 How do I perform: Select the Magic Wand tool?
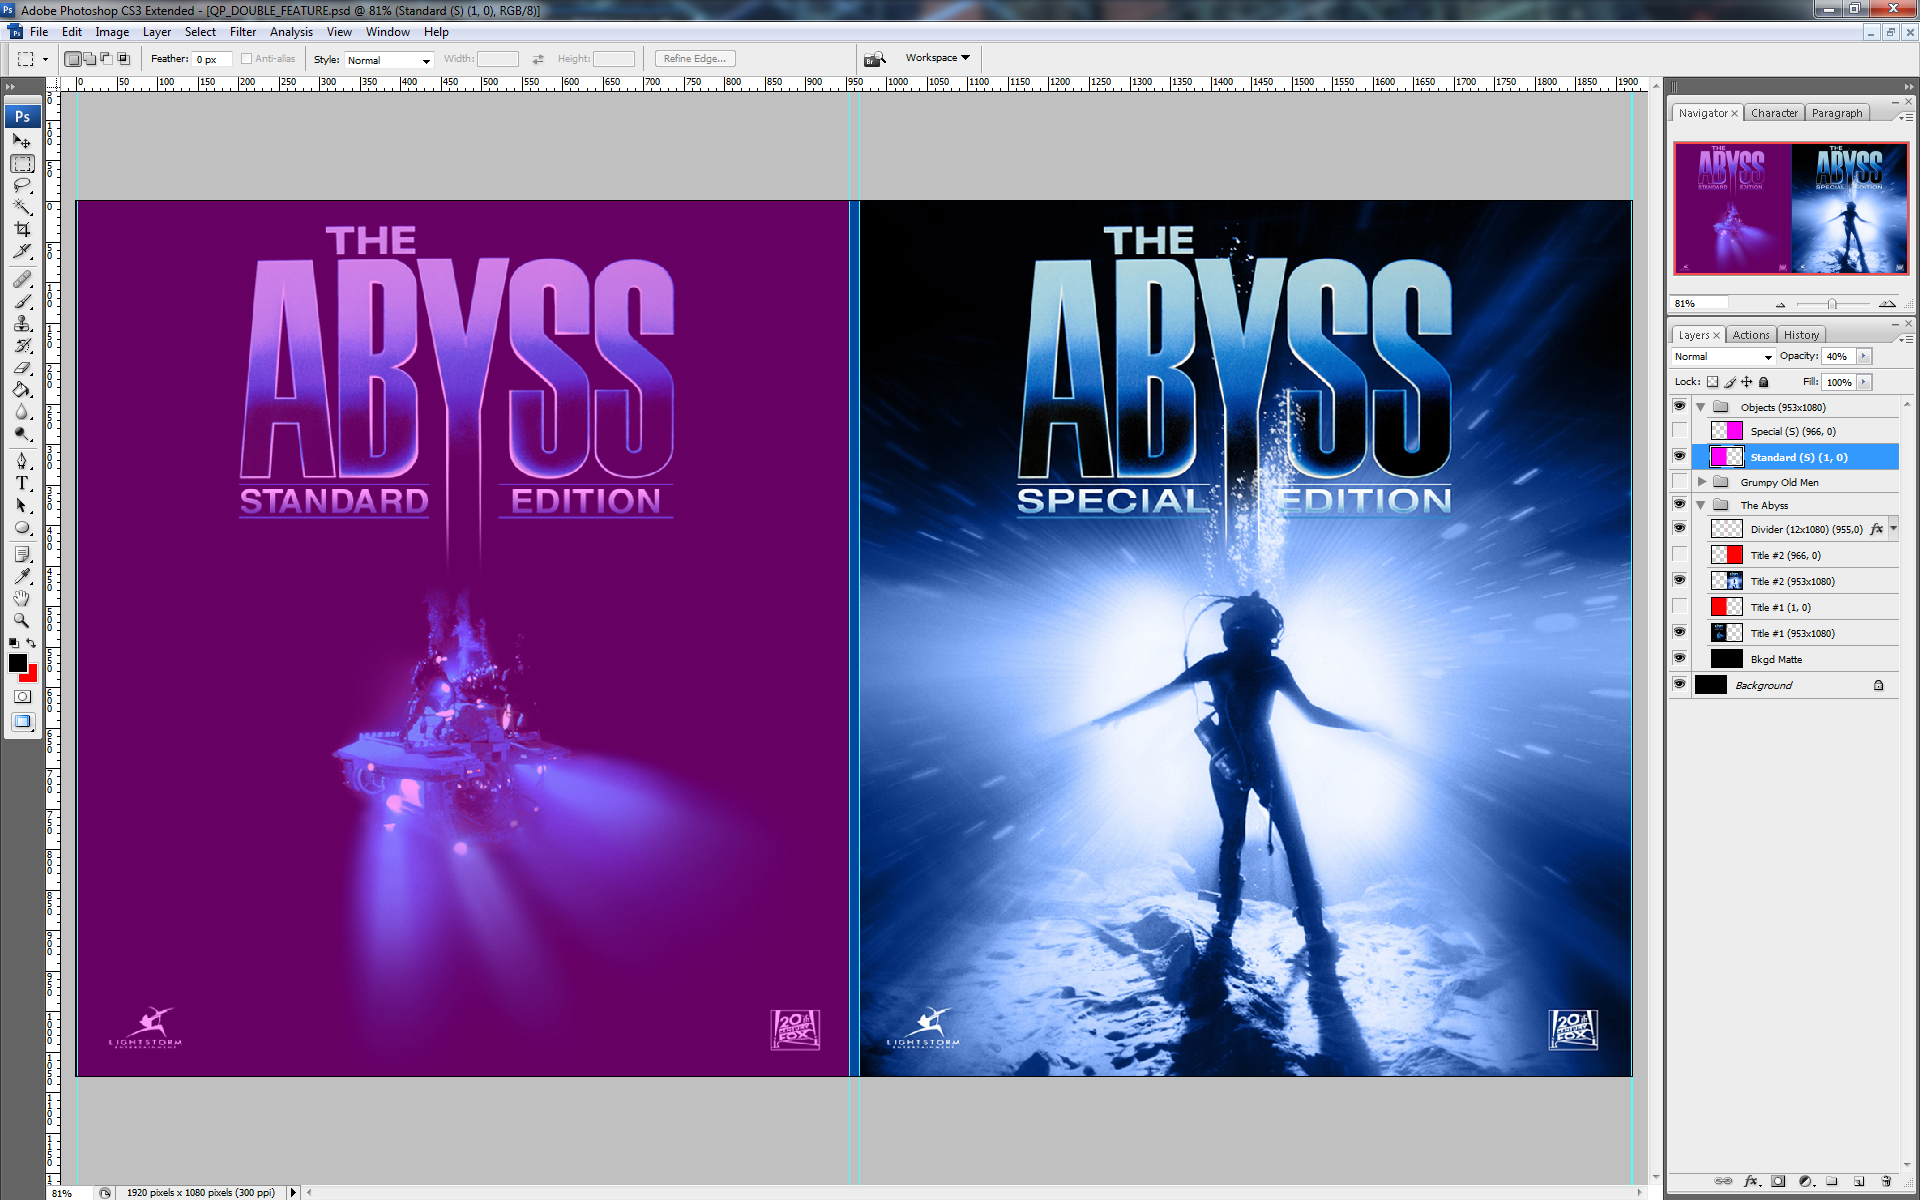click(22, 207)
